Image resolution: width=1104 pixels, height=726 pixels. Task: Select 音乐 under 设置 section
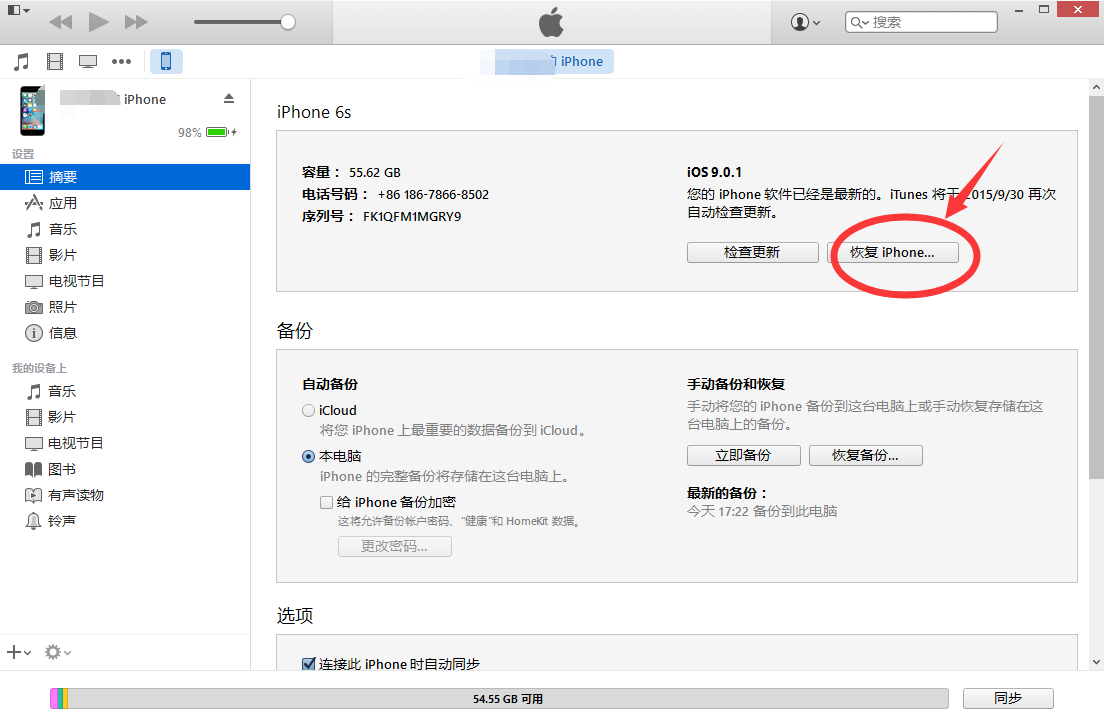[125, 229]
